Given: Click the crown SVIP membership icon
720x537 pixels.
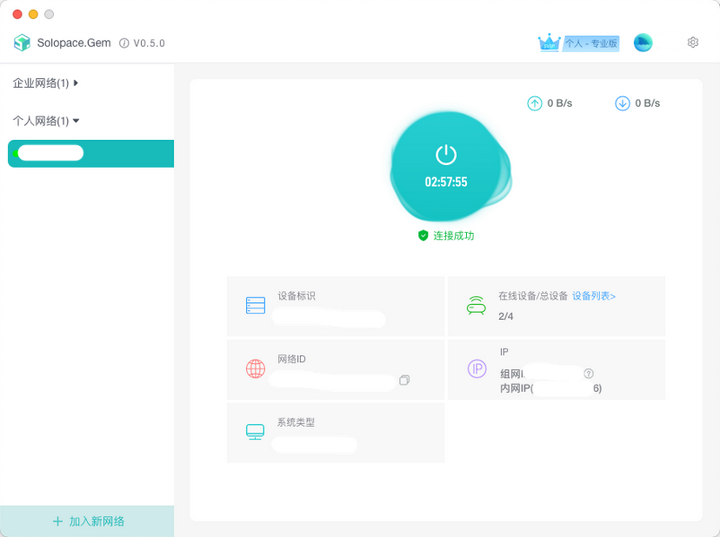Looking at the screenshot, I should click(549, 43).
